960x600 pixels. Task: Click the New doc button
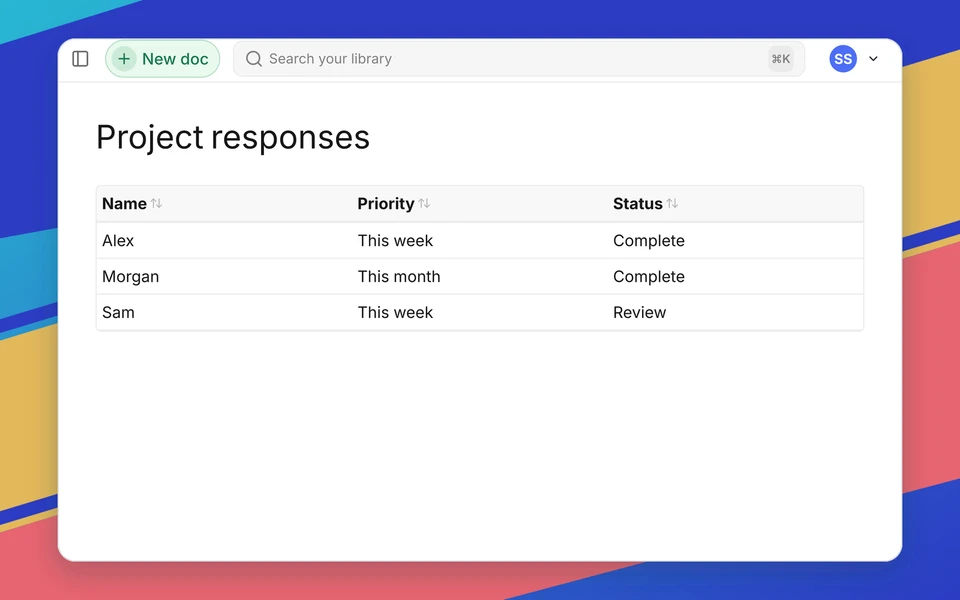[162, 59]
